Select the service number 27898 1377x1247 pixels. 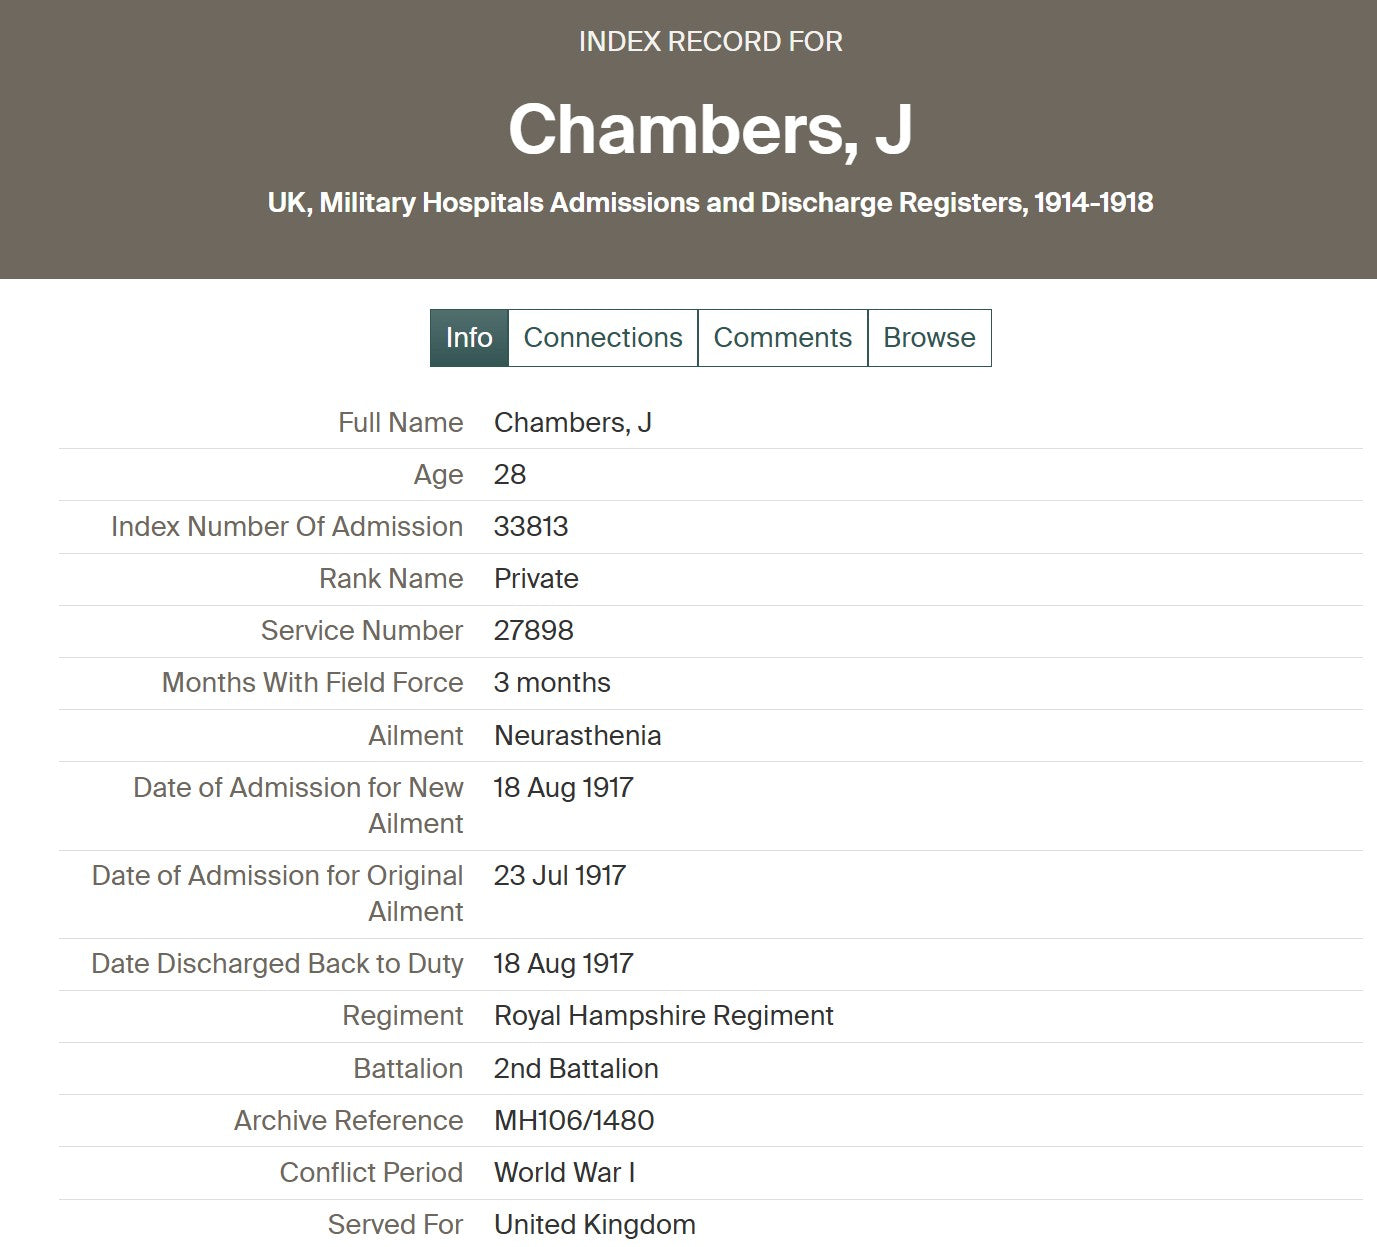coord(534,631)
